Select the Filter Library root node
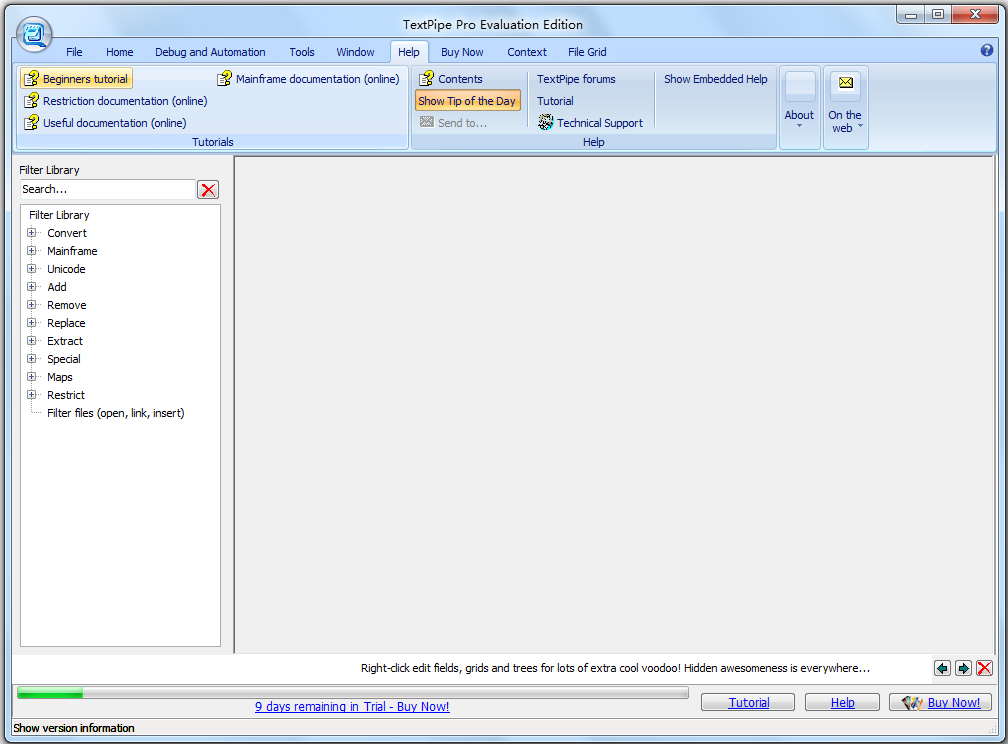This screenshot has width=1008, height=744. pyautogui.click(x=59, y=215)
